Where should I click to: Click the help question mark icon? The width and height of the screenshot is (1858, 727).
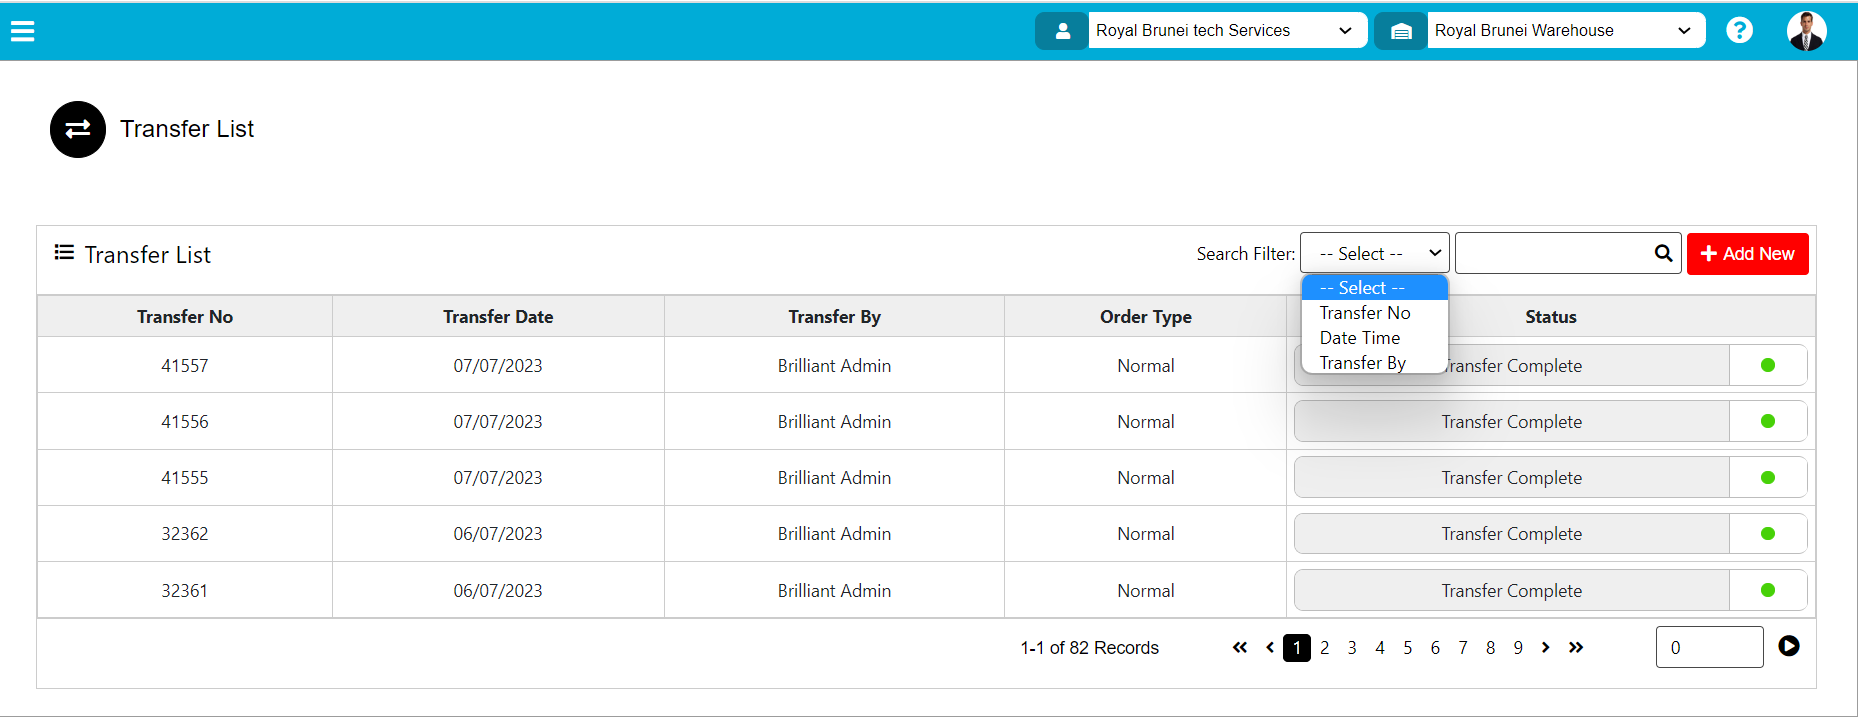1739,31
